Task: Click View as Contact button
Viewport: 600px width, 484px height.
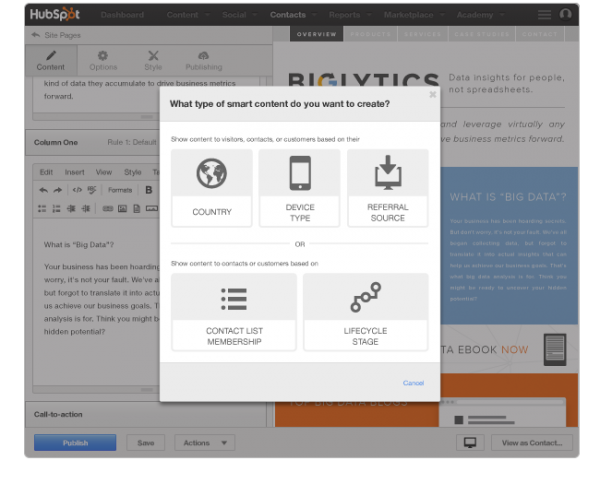Action: click(532, 443)
